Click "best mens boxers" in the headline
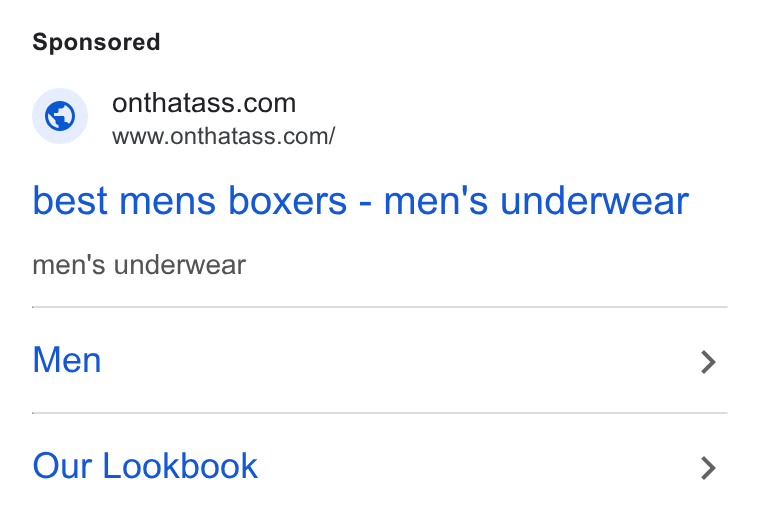The width and height of the screenshot is (760, 518). pyautogui.click(x=190, y=201)
